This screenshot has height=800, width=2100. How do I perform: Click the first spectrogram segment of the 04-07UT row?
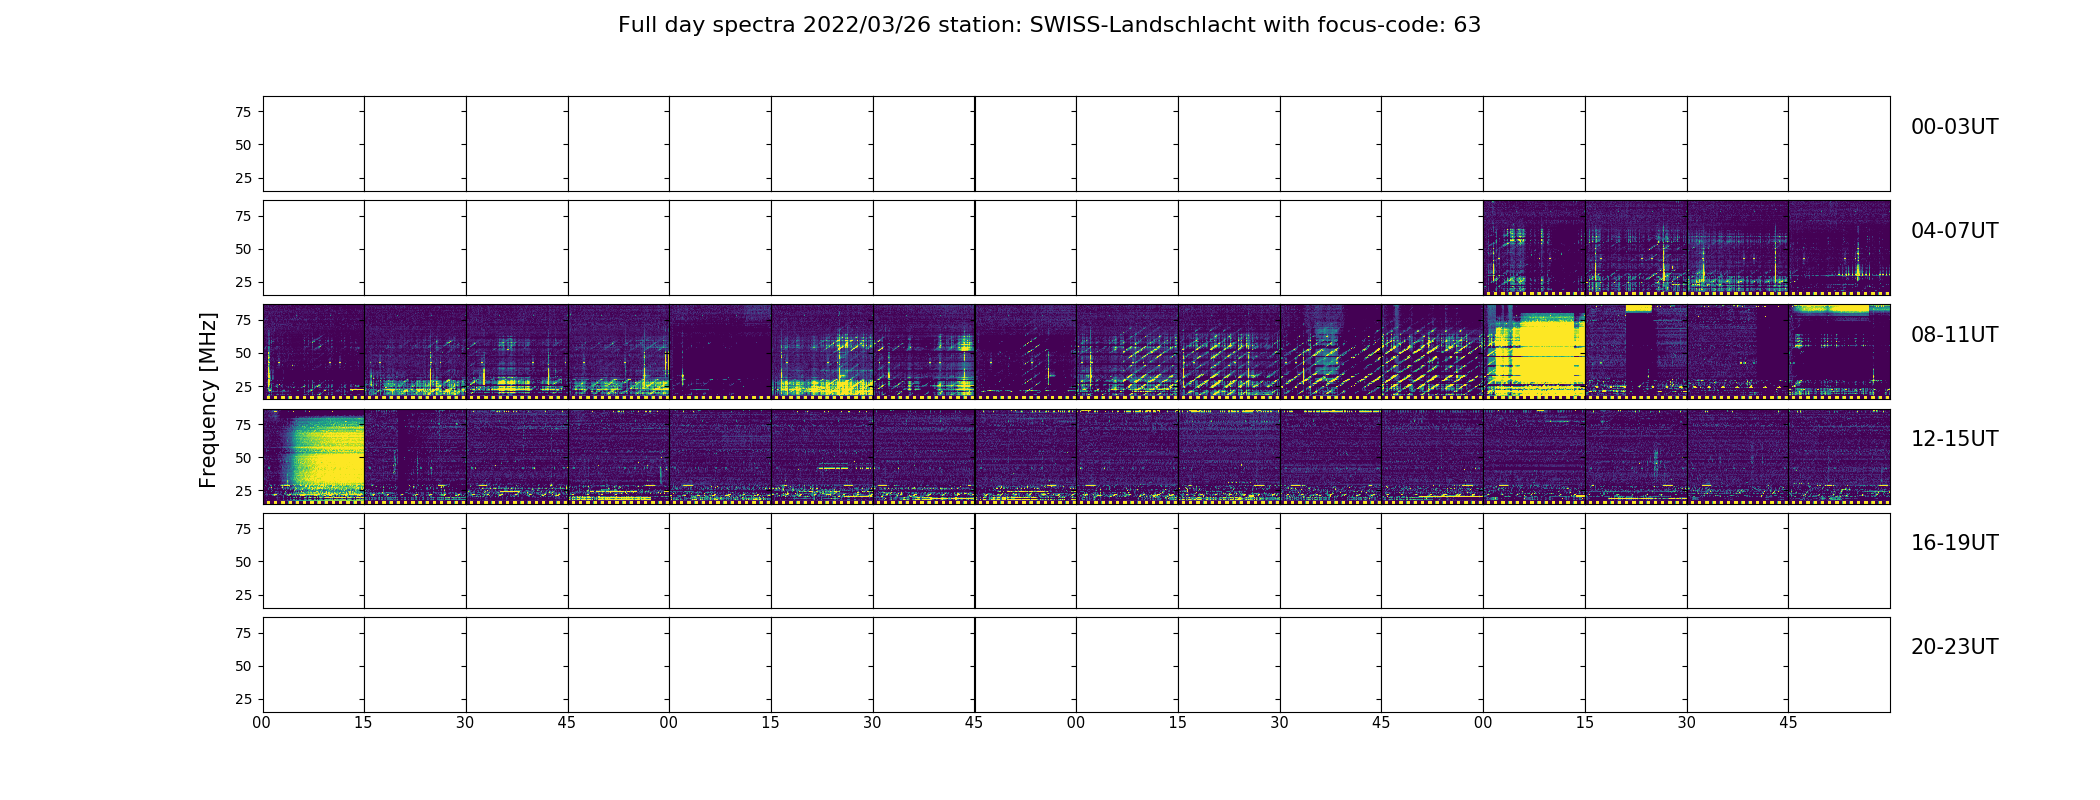1534,247
